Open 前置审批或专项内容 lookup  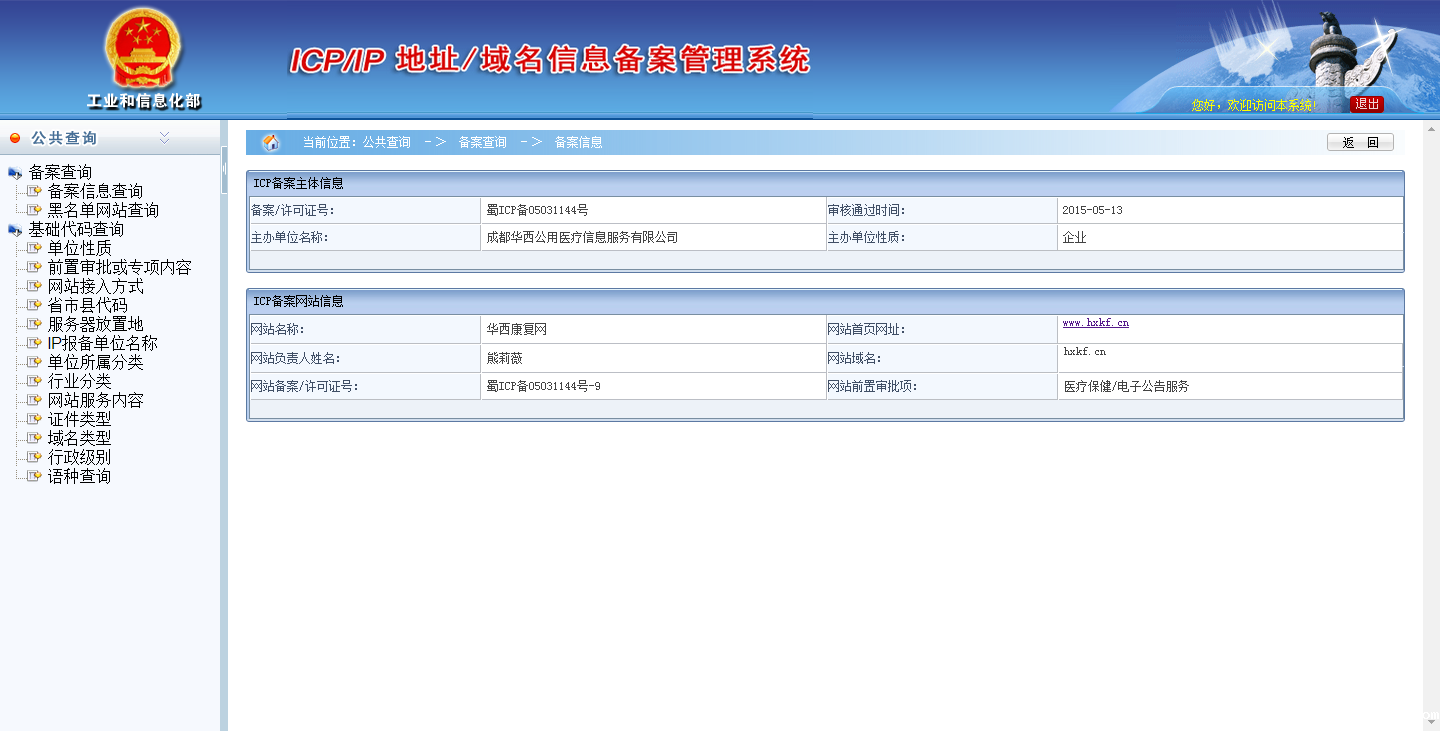tap(119, 268)
